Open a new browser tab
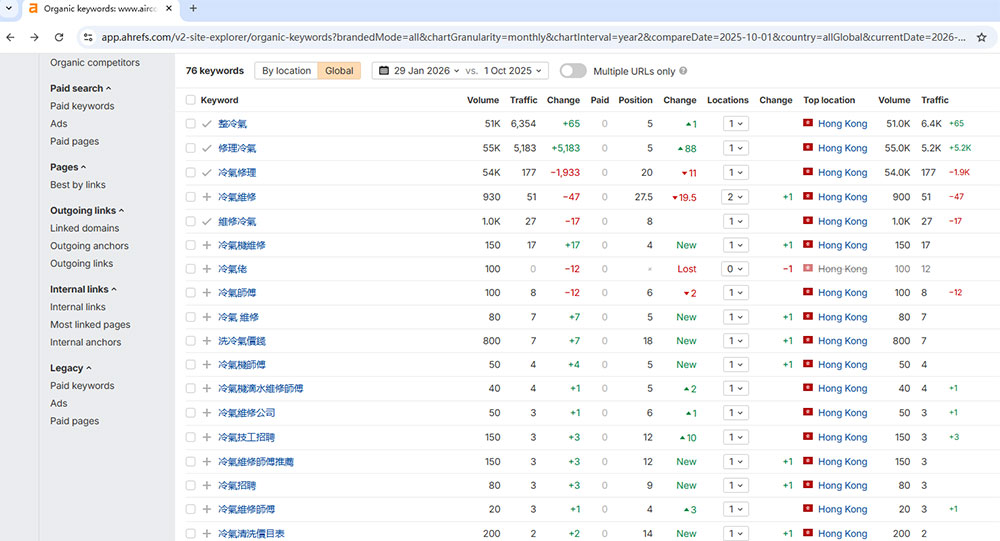The height and width of the screenshot is (541, 1000). pos(193,8)
